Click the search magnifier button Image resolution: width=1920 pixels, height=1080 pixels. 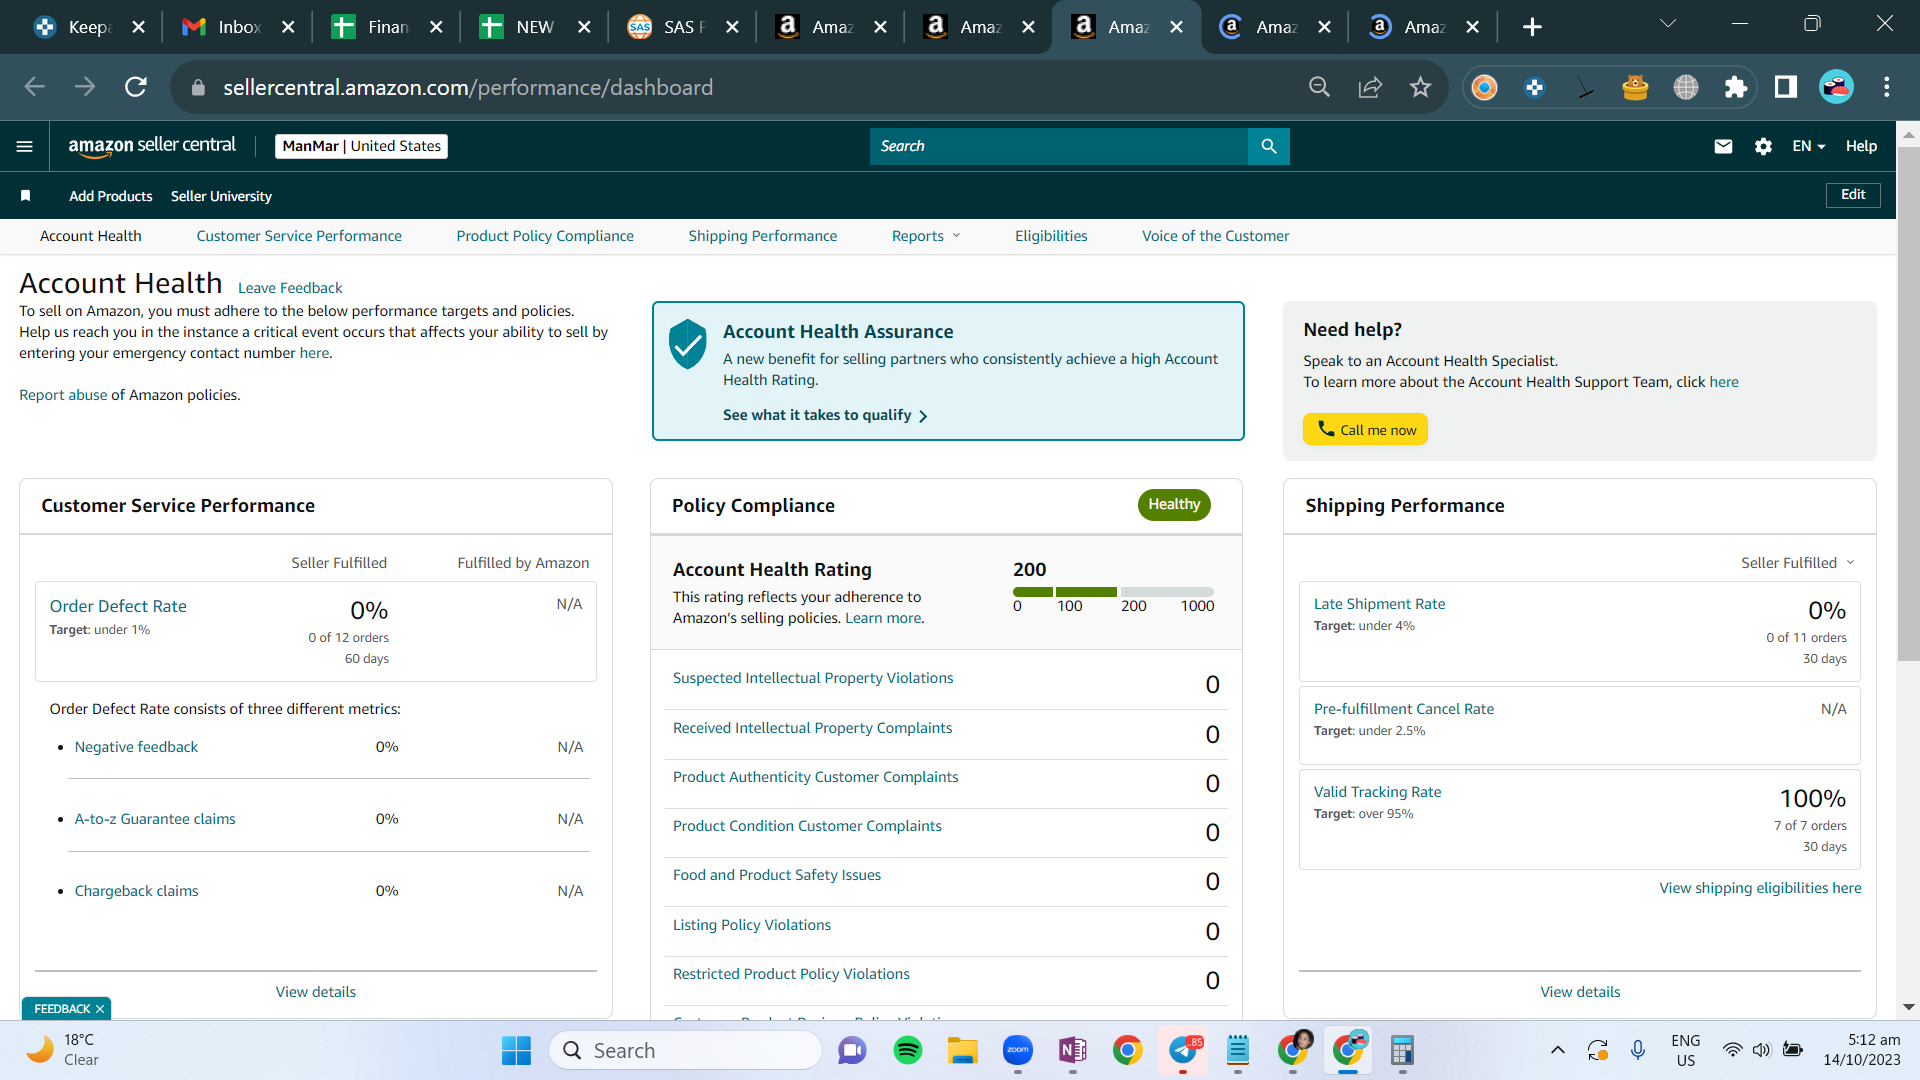pos(1269,146)
